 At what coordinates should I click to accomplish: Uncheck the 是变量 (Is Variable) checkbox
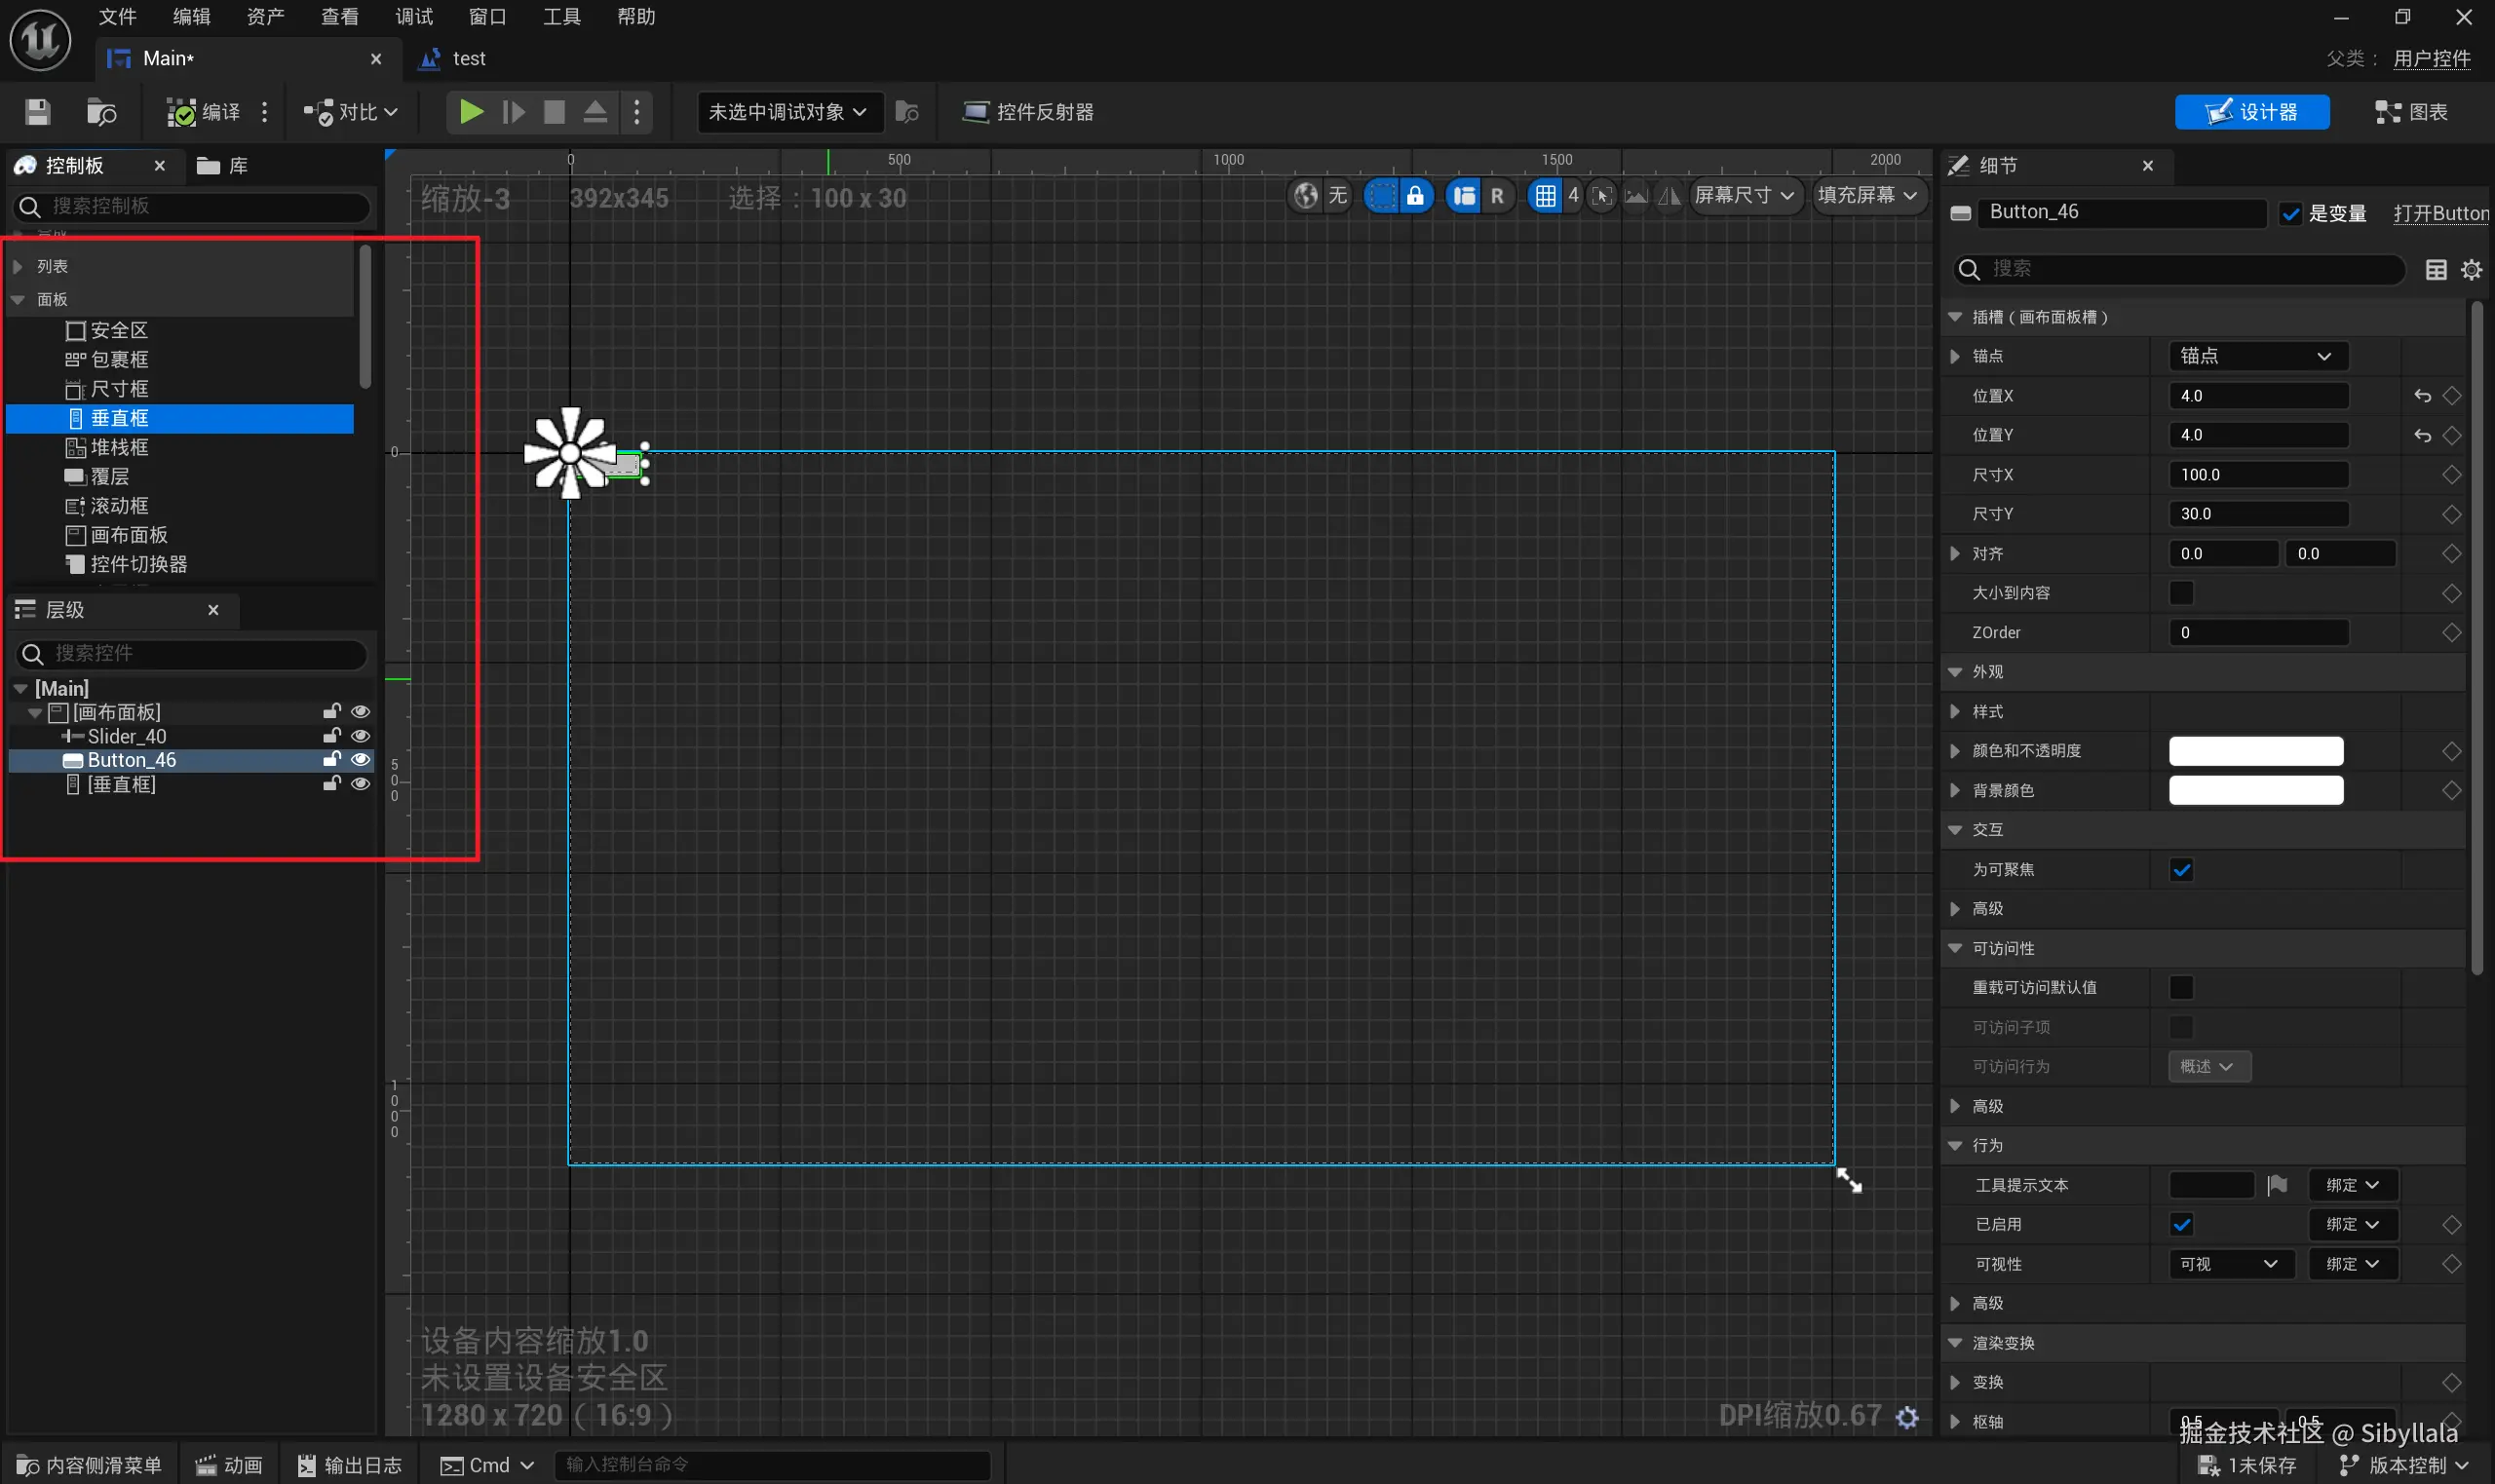pos(2290,214)
